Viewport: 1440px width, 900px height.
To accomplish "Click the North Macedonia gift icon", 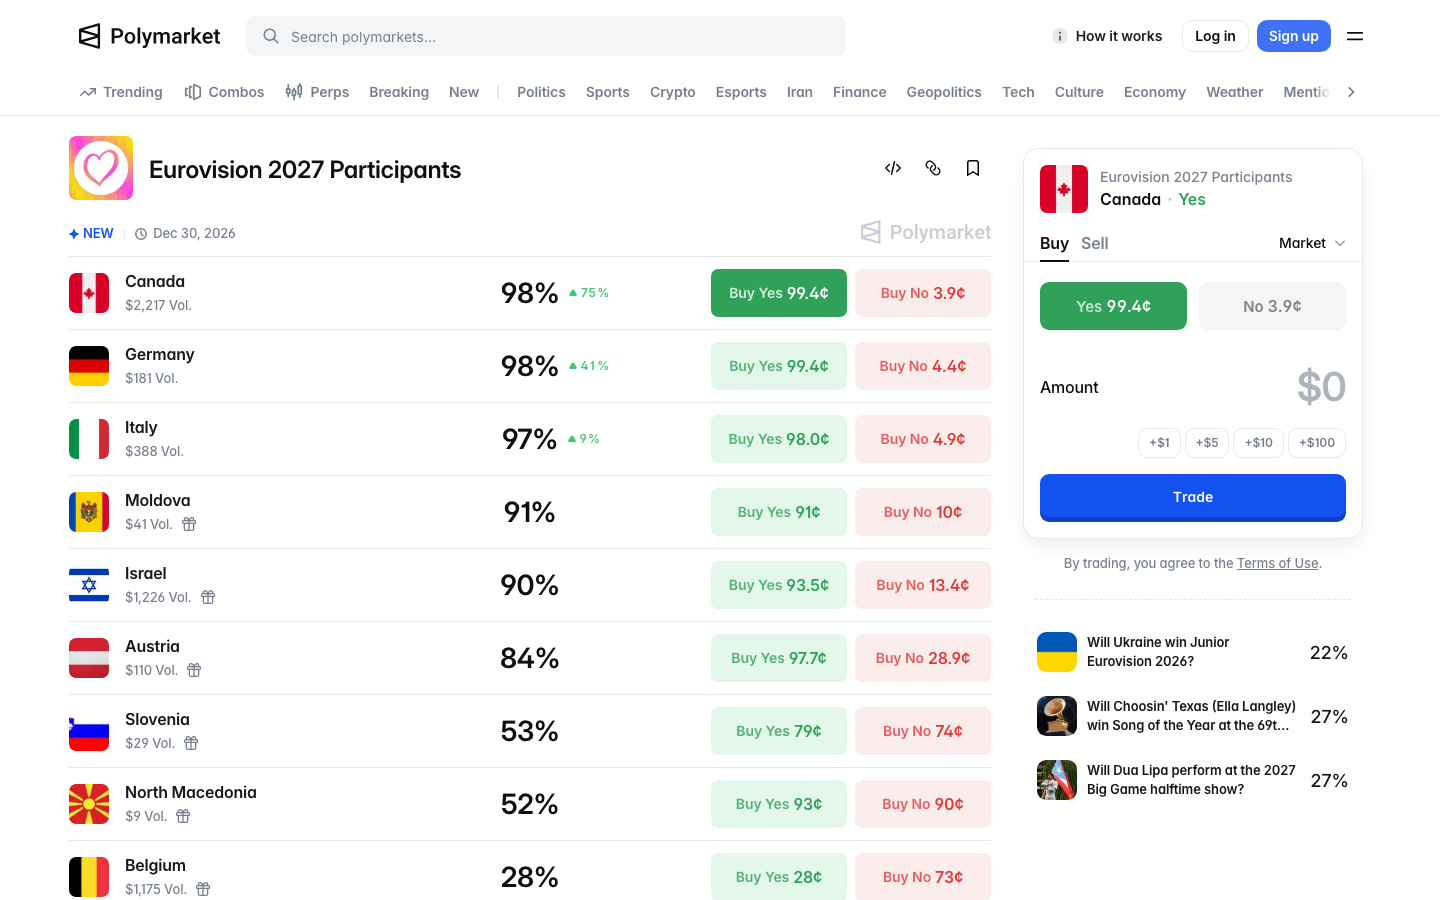I will [183, 816].
